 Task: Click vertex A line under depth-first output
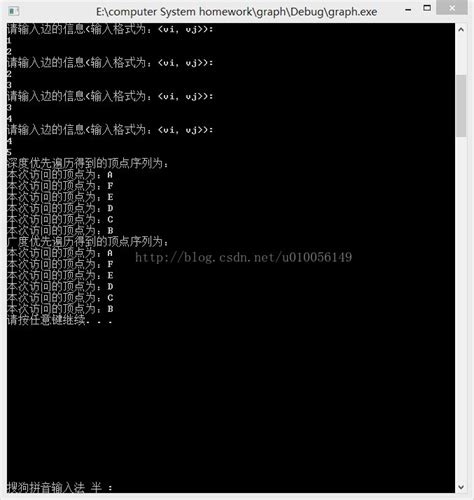60,175
